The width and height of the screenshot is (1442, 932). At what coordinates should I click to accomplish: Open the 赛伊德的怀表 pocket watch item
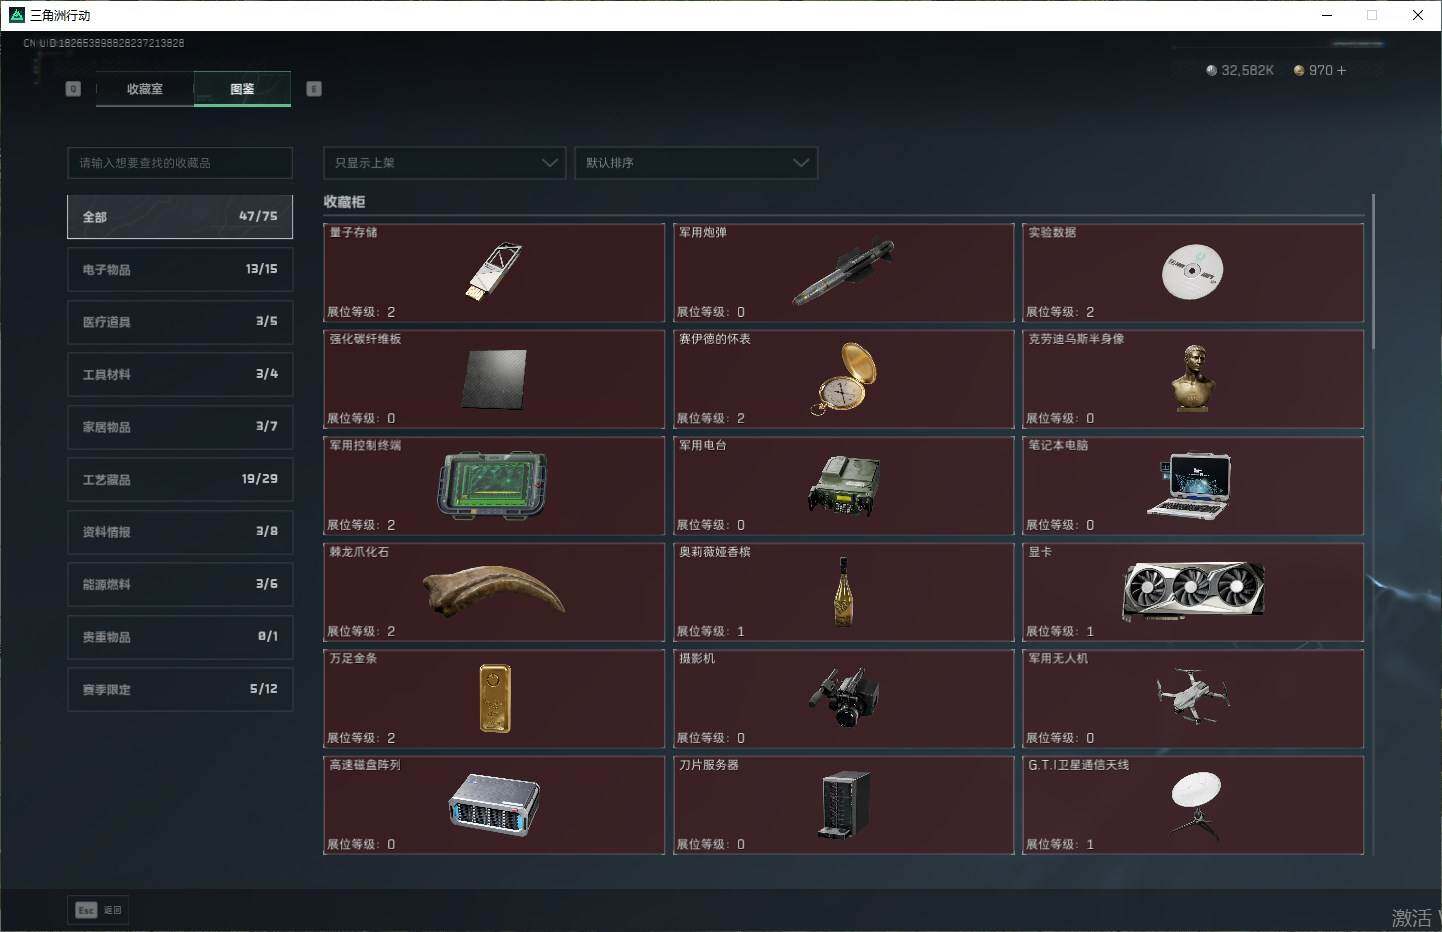(x=843, y=379)
